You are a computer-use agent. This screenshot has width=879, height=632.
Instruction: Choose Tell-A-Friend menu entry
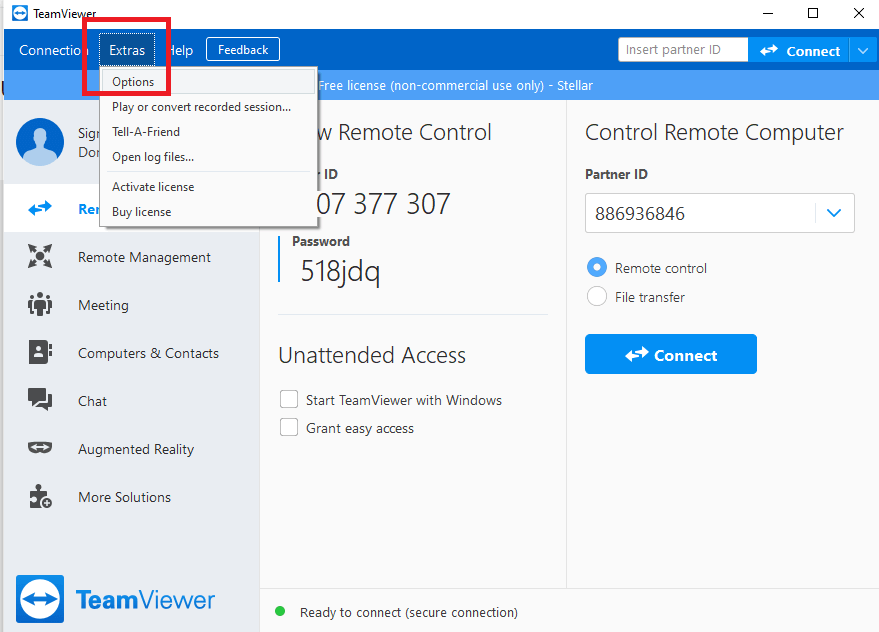pyautogui.click(x=207, y=132)
